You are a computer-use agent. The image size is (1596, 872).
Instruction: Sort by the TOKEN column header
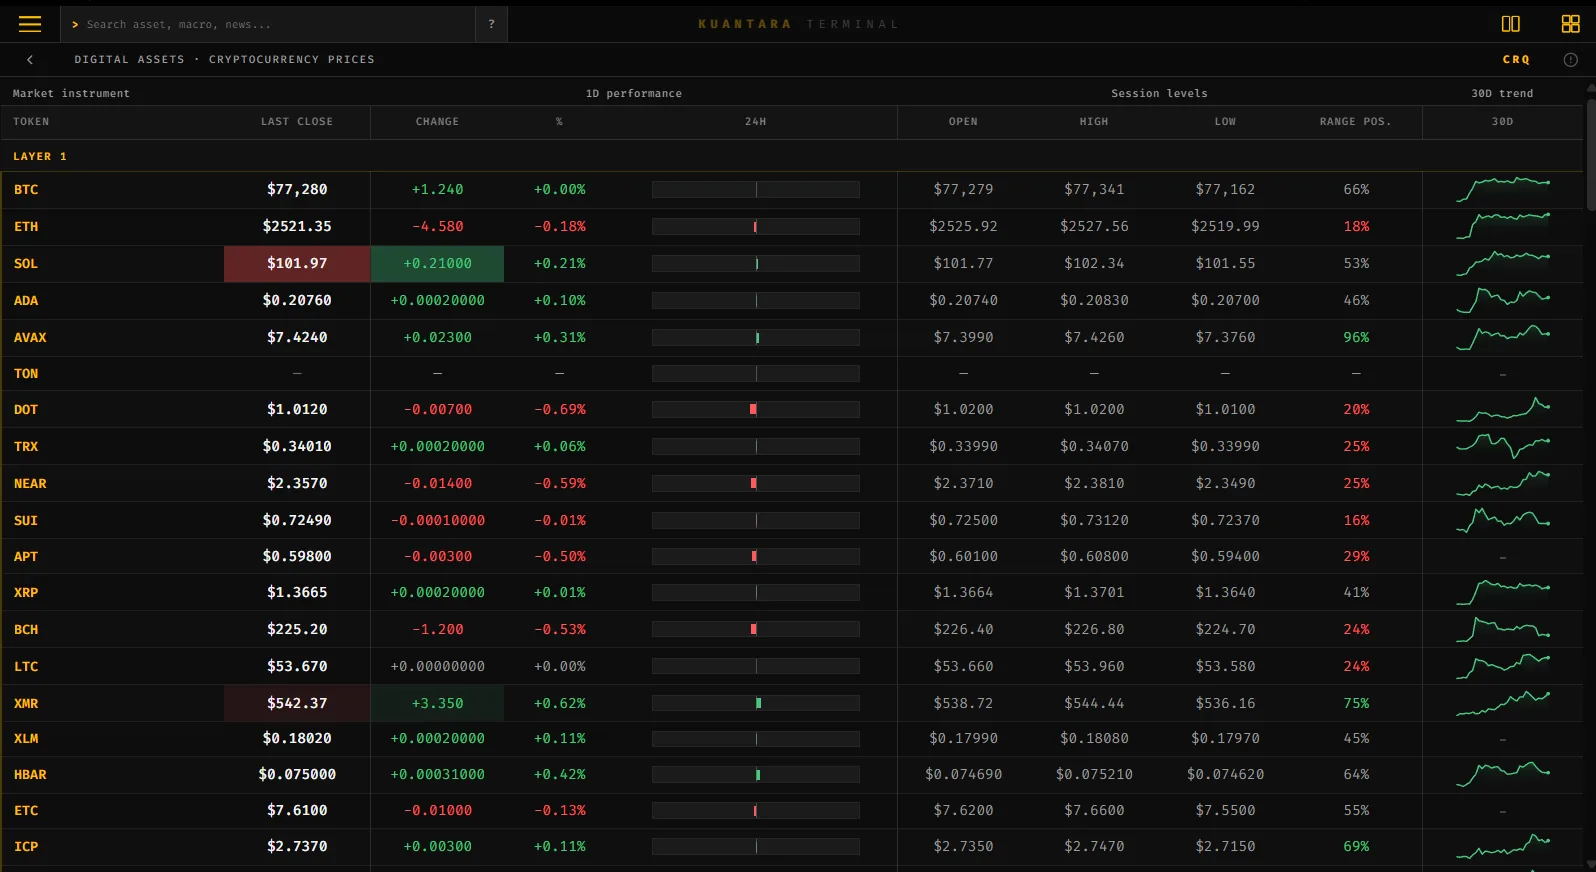click(31, 122)
